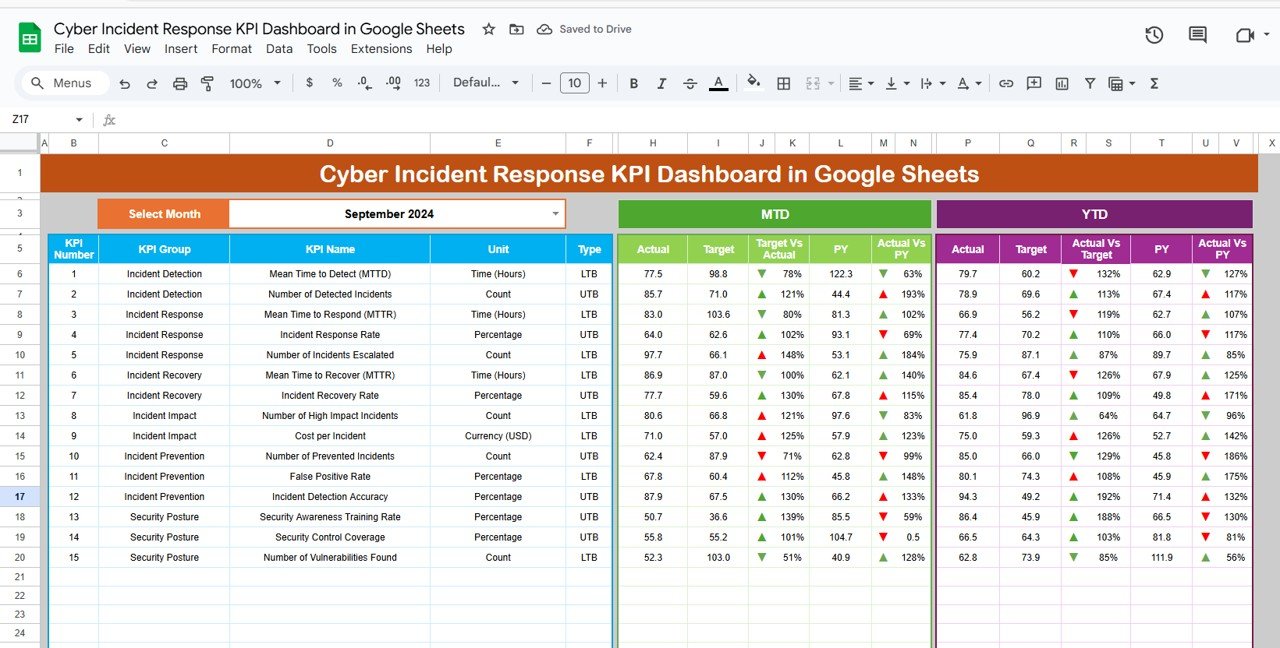This screenshot has height=648, width=1280.
Task: Open the Name box dropdown arrow
Action: point(79,120)
